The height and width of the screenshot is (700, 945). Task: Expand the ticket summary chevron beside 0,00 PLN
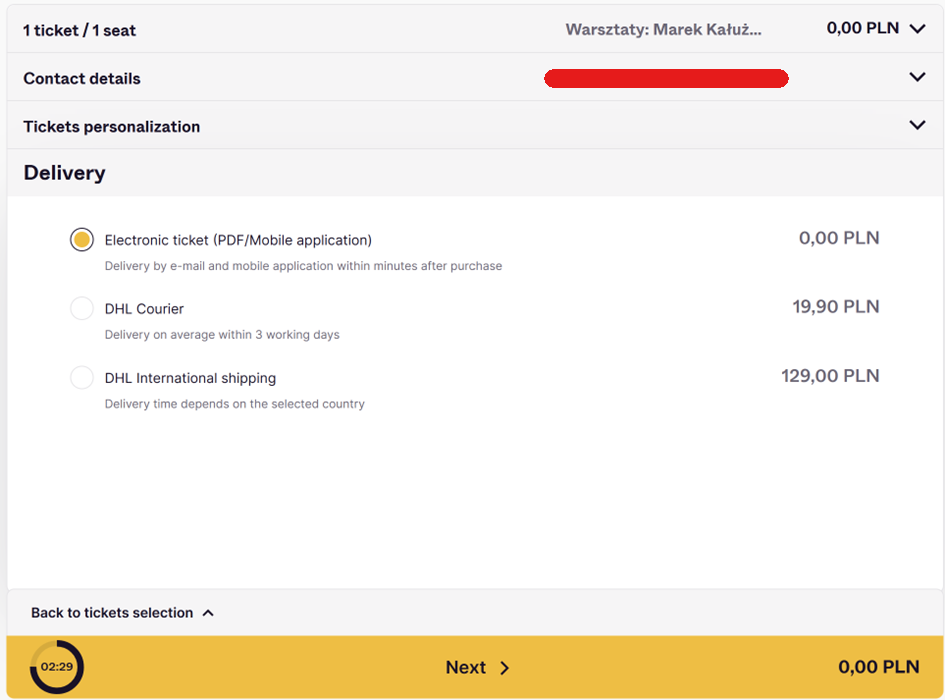[x=917, y=29]
